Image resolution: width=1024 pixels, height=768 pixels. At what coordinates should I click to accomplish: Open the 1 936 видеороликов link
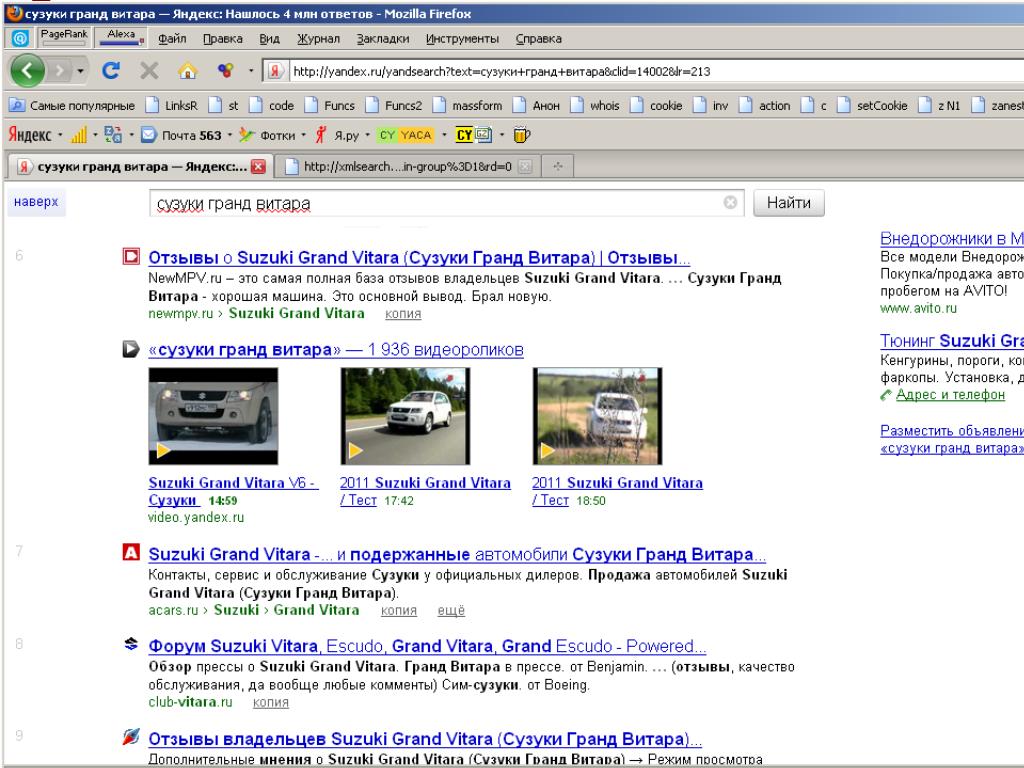pos(336,349)
